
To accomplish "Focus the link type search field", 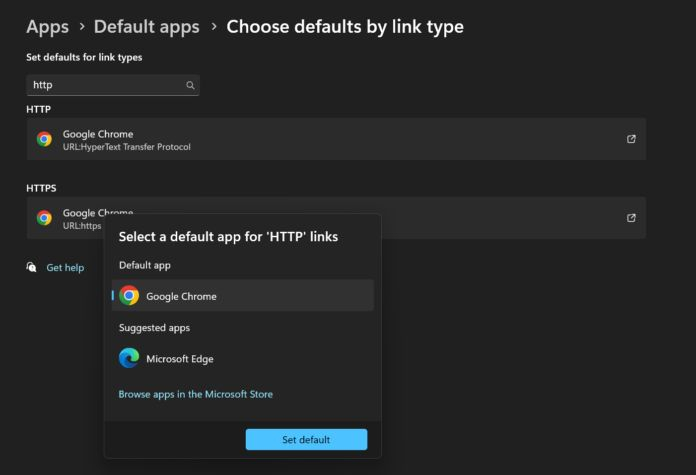I will tap(105, 86).
